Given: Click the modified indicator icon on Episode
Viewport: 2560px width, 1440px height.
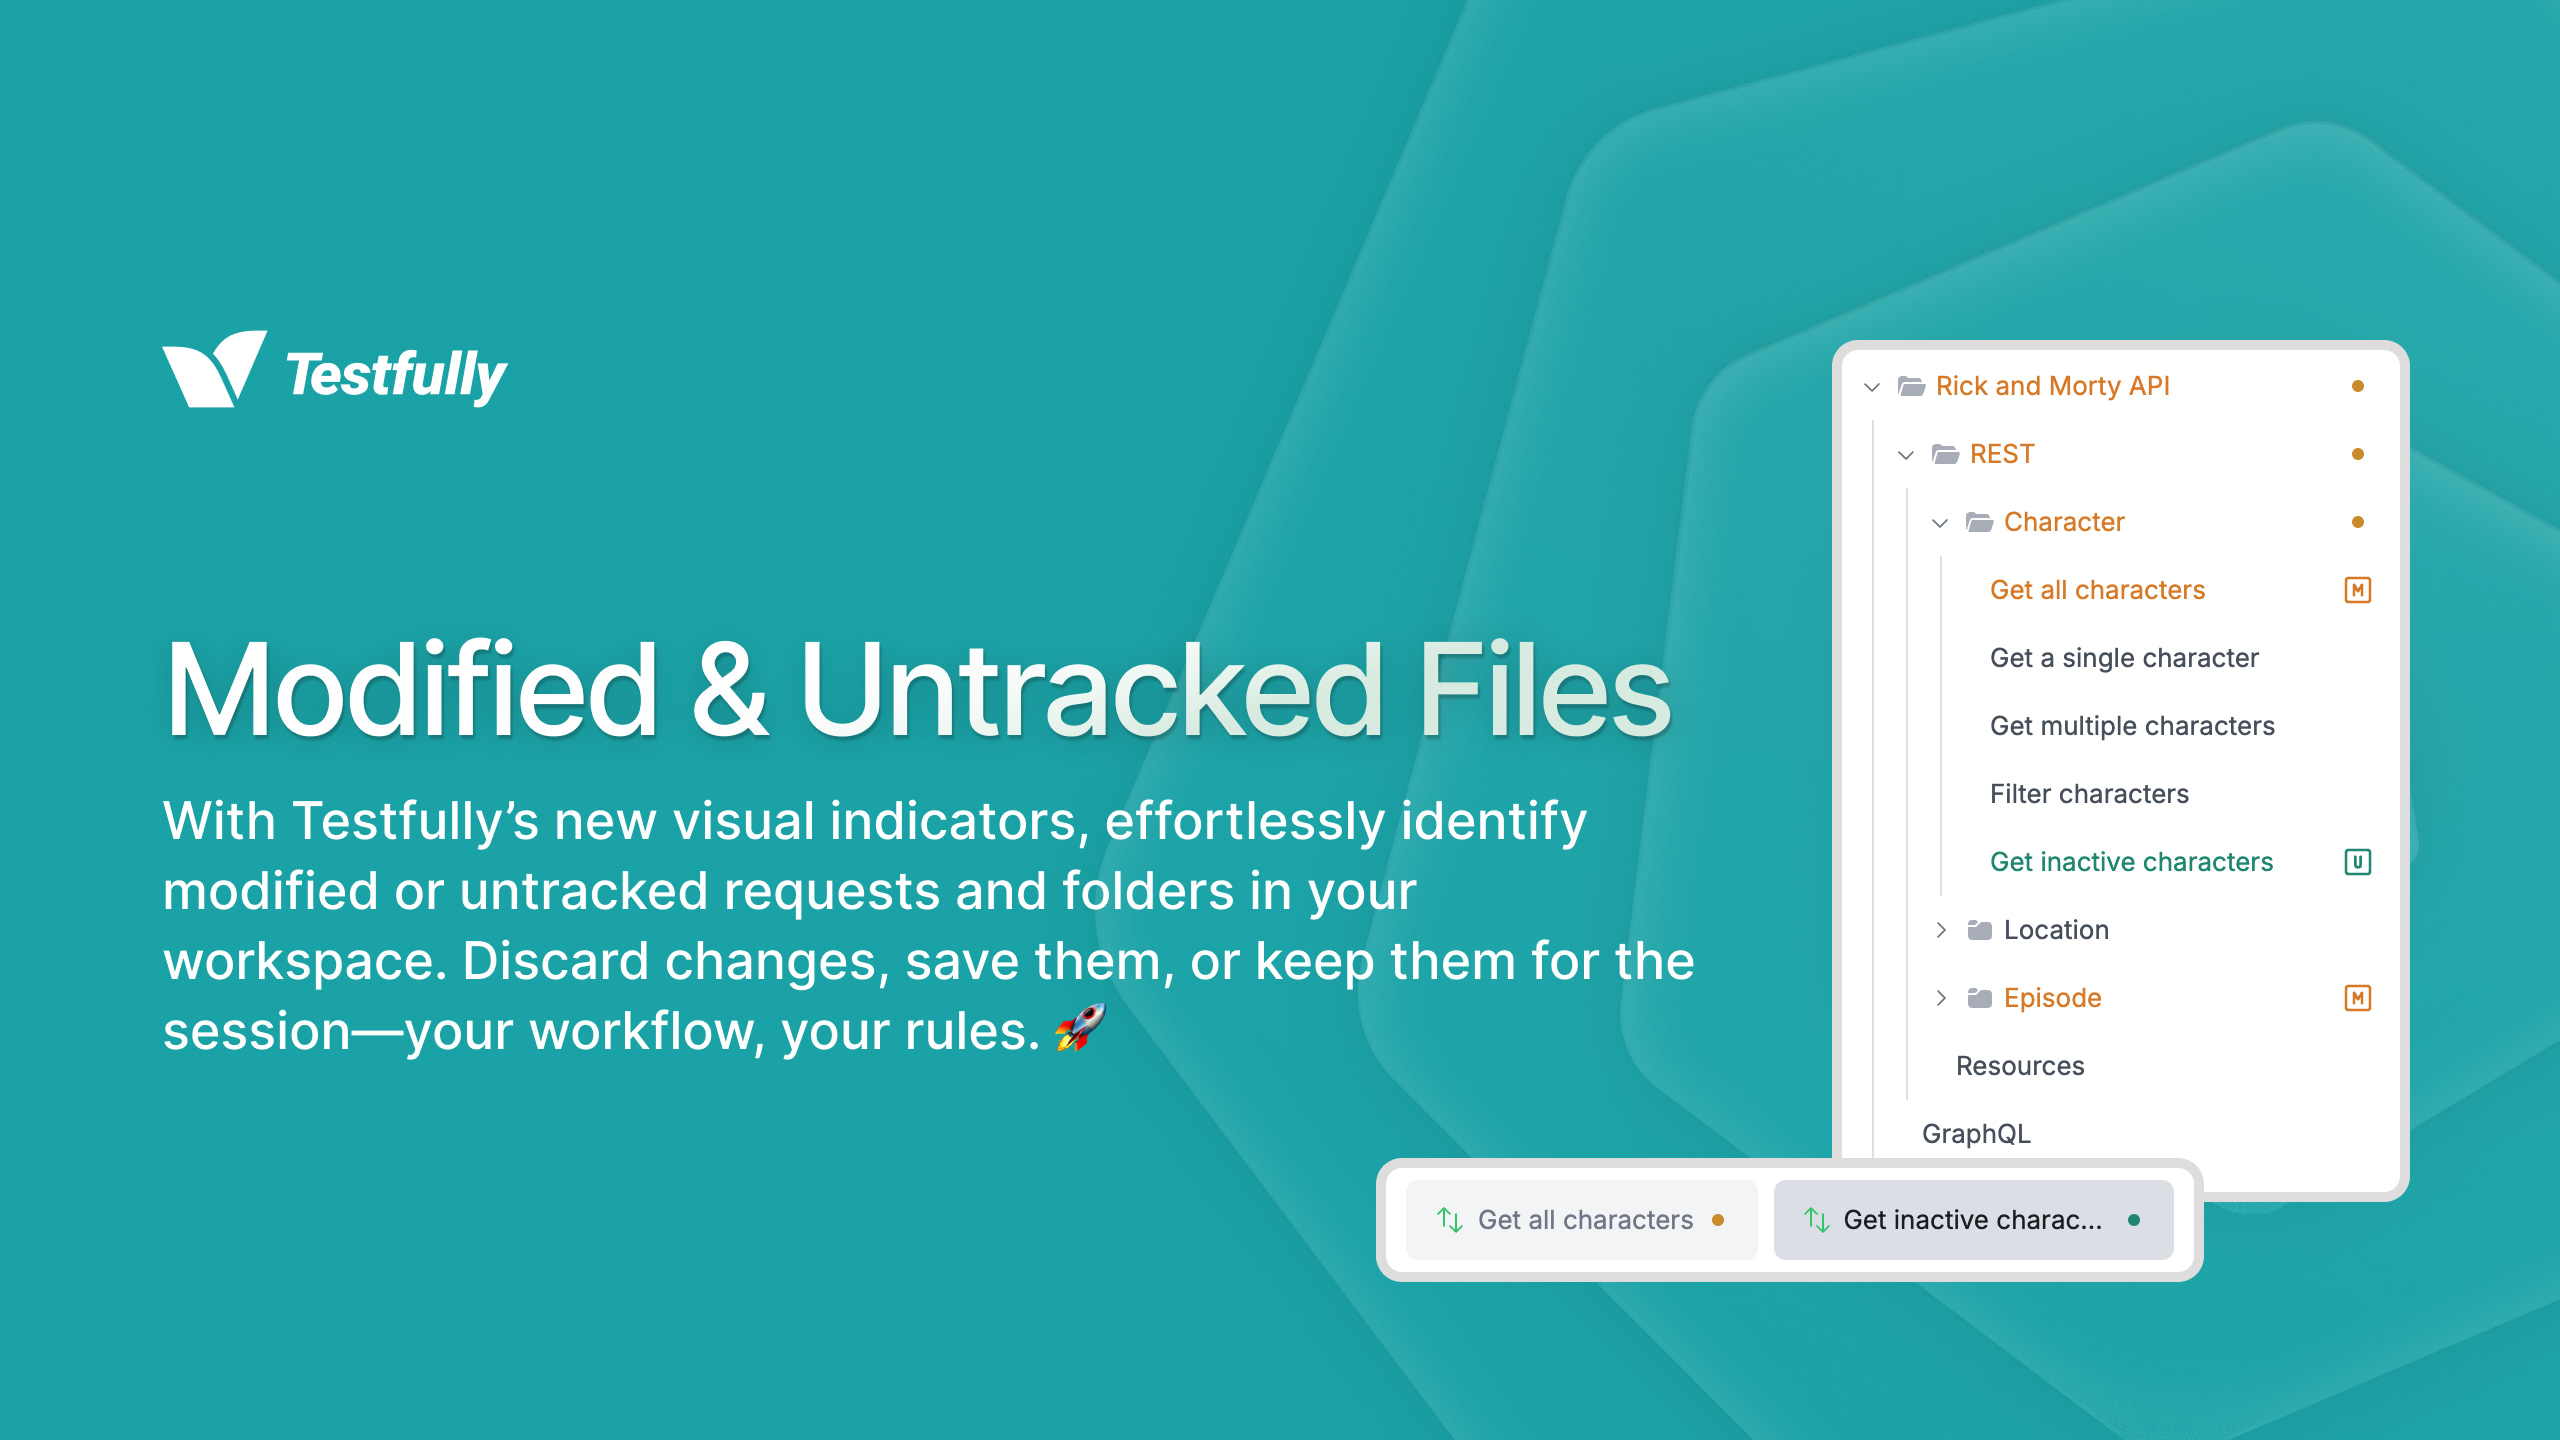Looking at the screenshot, I should click(x=2358, y=997).
